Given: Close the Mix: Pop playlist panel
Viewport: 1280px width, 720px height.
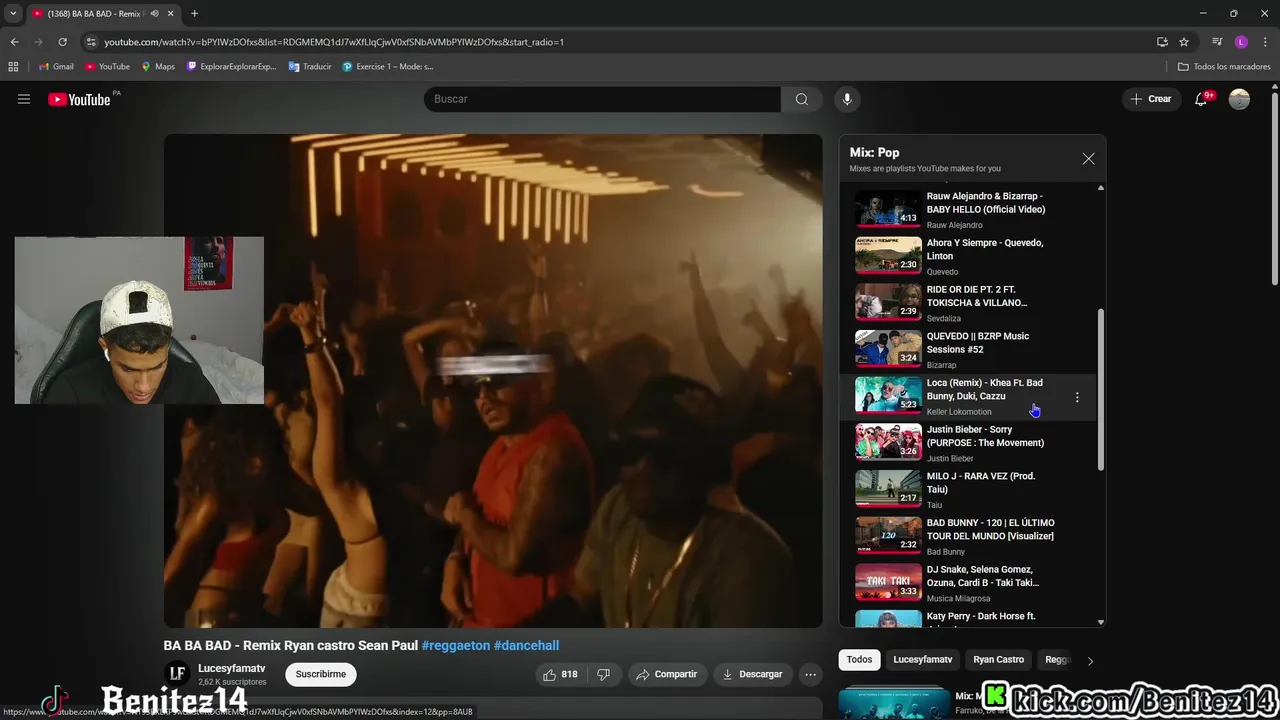Looking at the screenshot, I should (1088, 159).
